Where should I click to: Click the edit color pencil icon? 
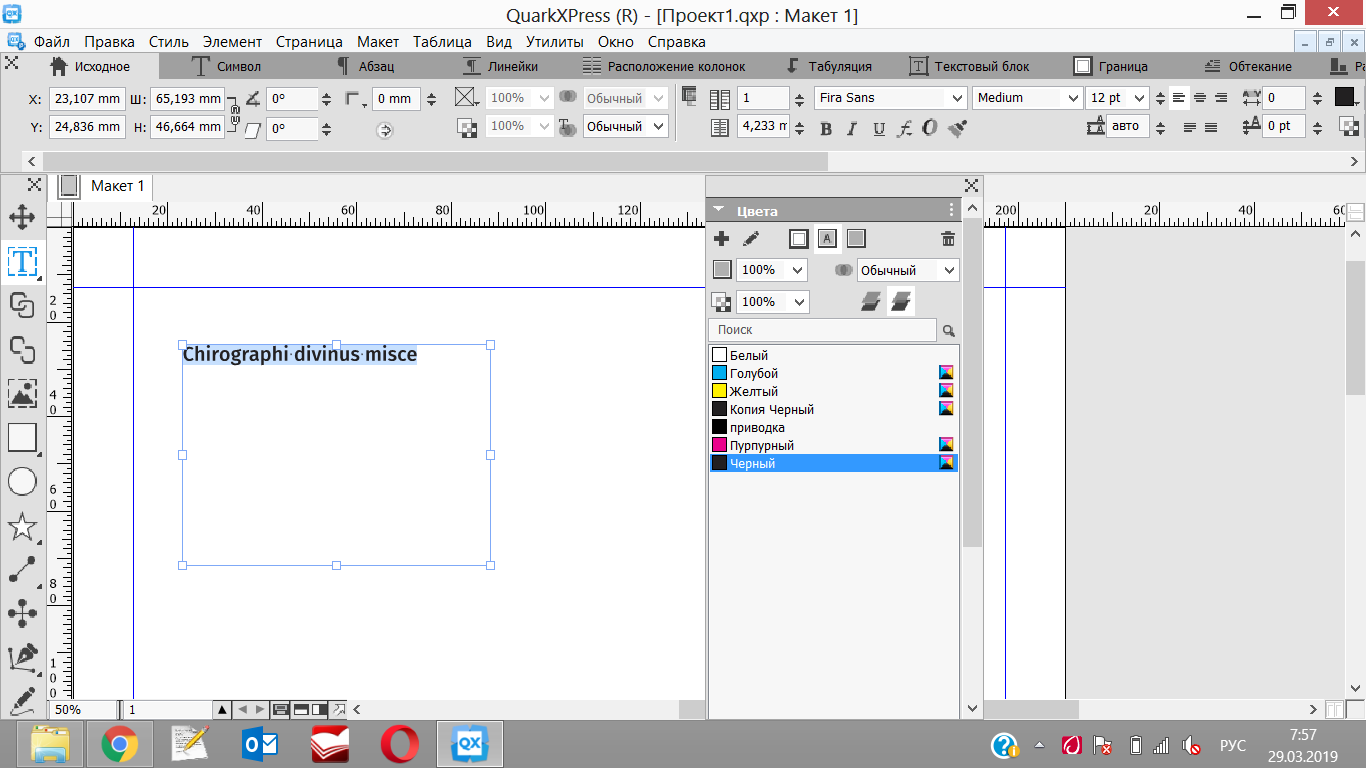coord(751,238)
